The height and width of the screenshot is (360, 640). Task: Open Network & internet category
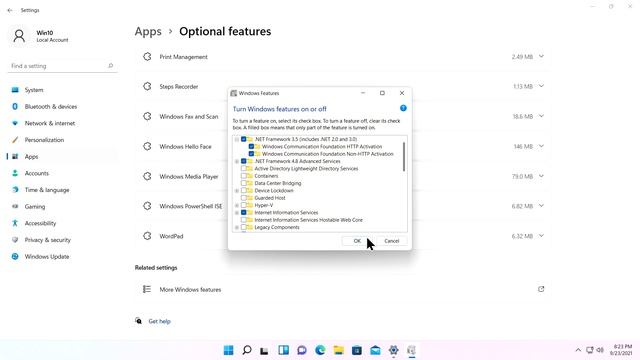(62, 123)
